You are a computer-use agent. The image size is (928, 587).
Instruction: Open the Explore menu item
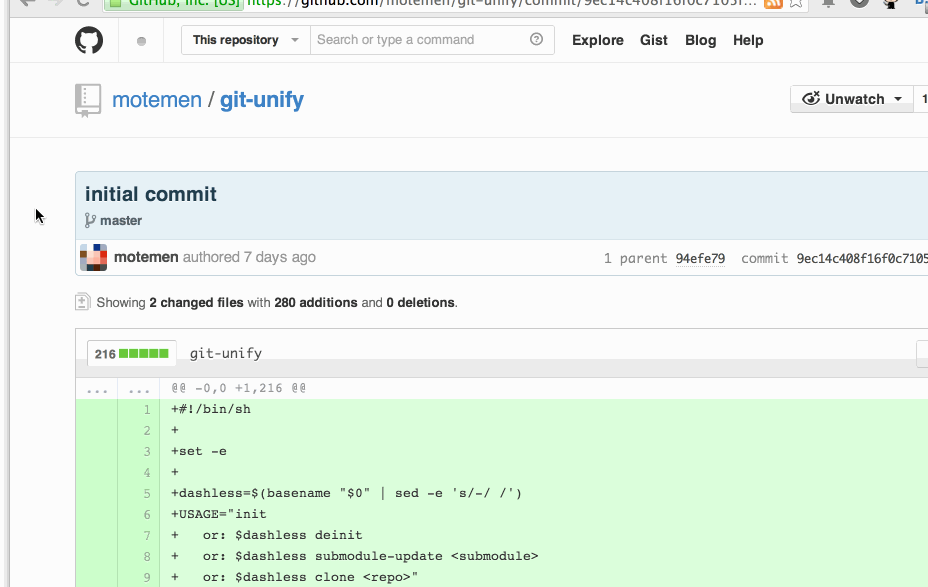tap(598, 40)
